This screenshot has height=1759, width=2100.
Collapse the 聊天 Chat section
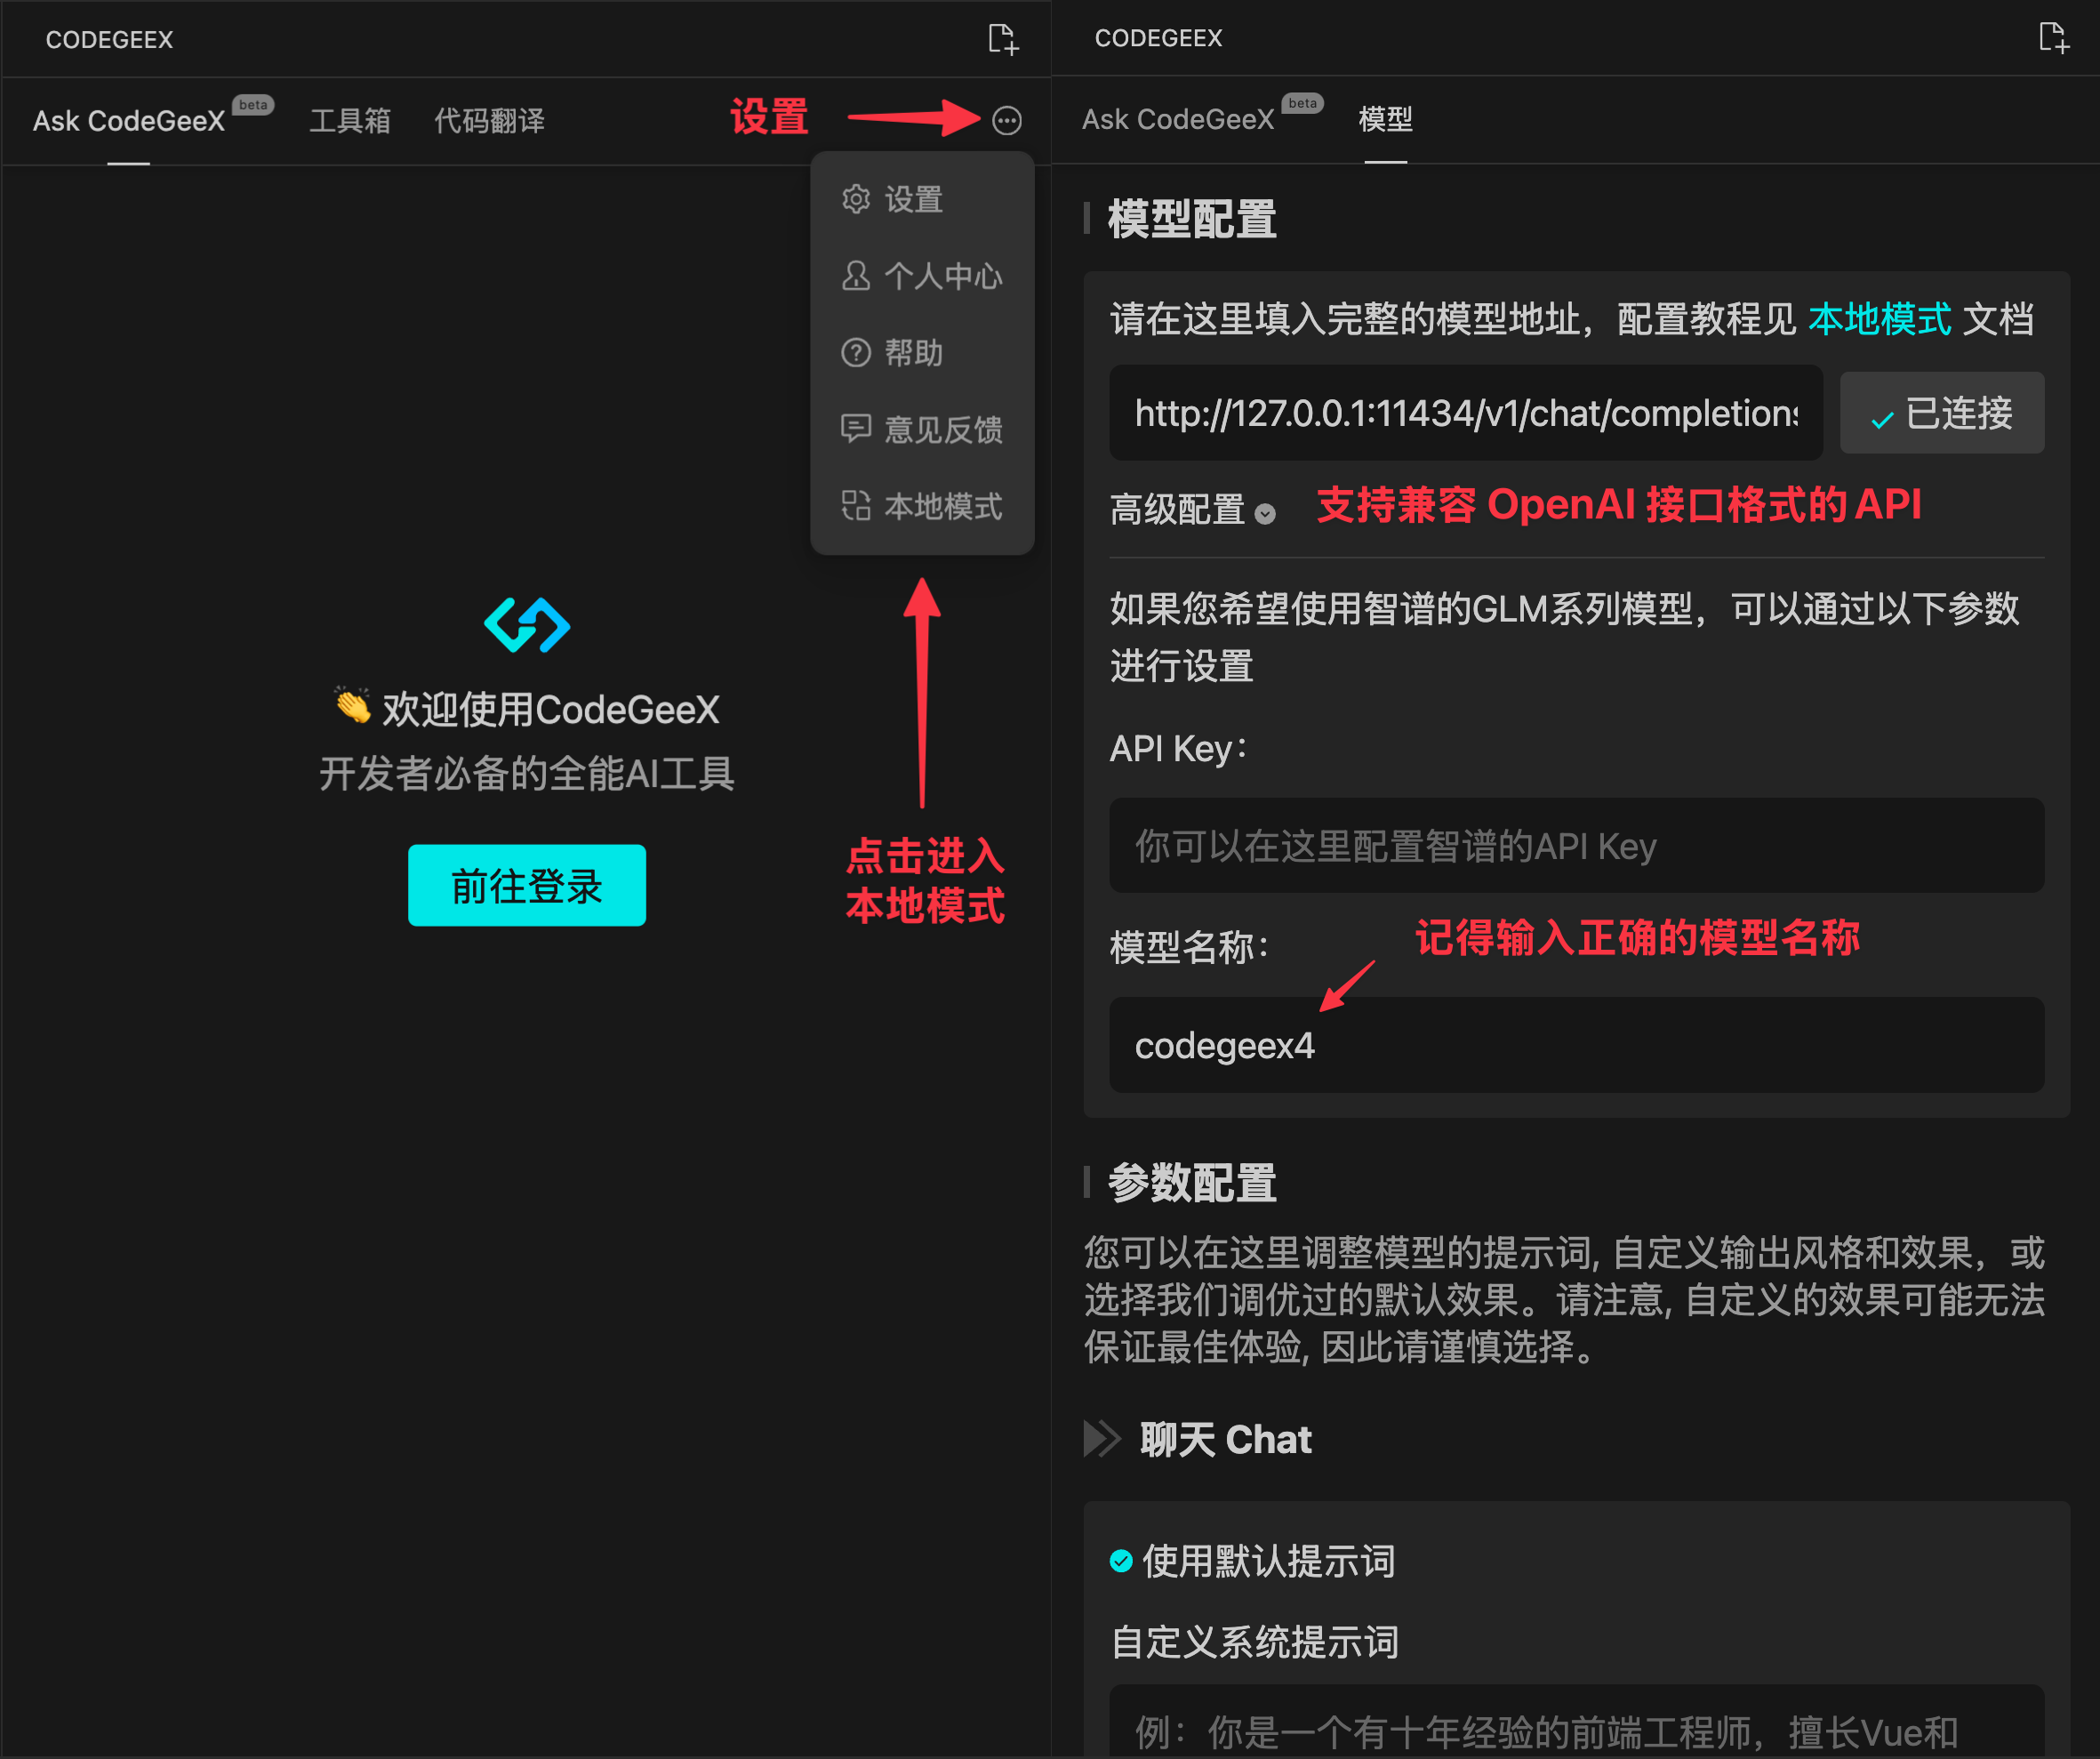click(x=1105, y=1439)
